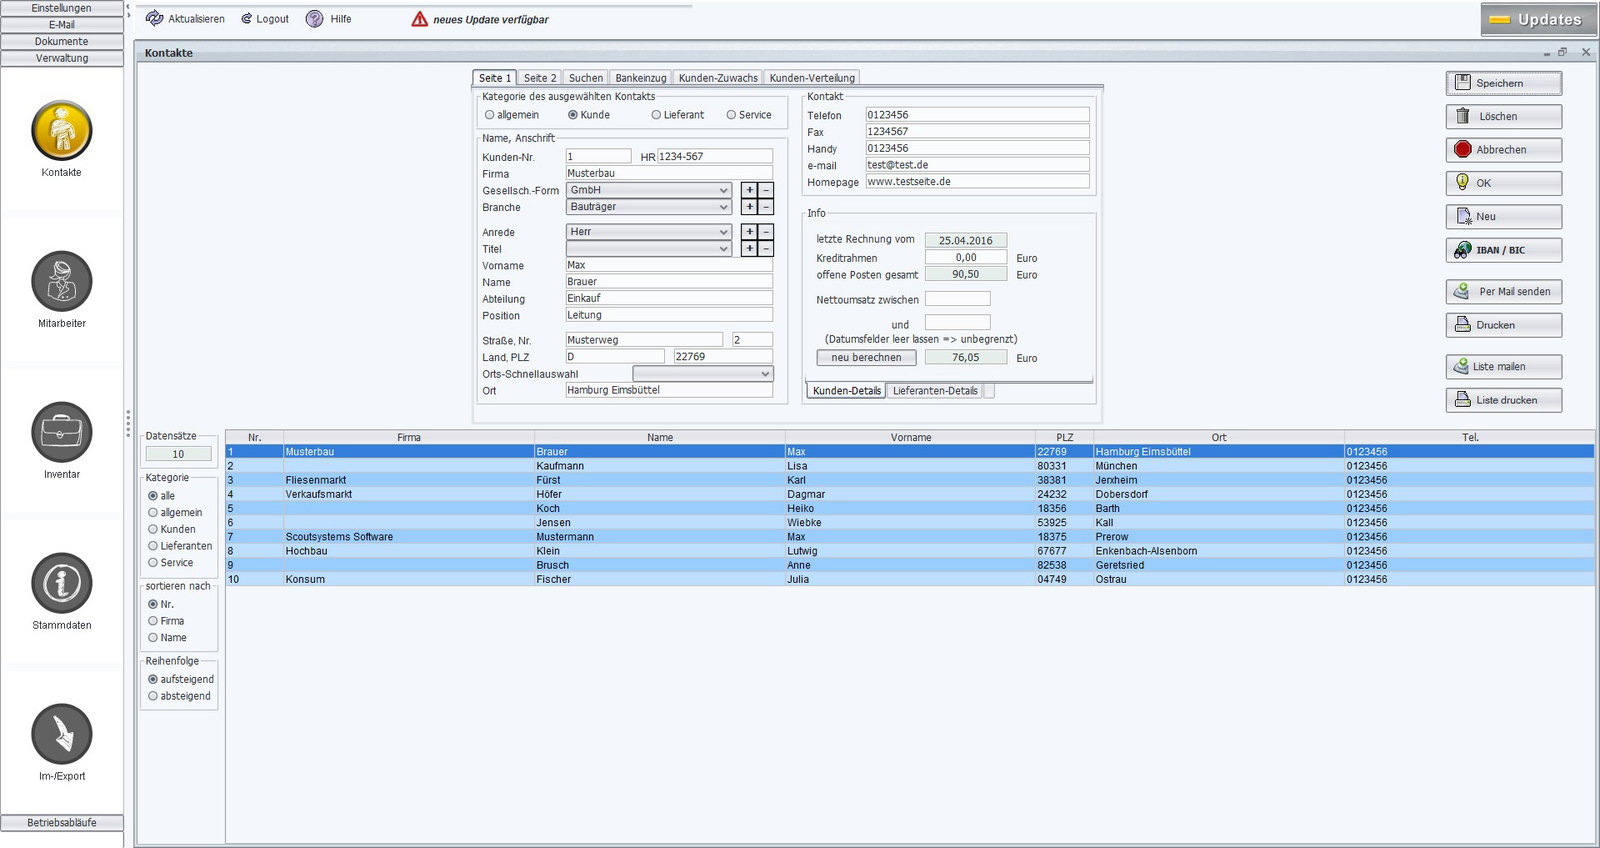
Task: Open the Inventar briefcase icon
Action: 62,432
